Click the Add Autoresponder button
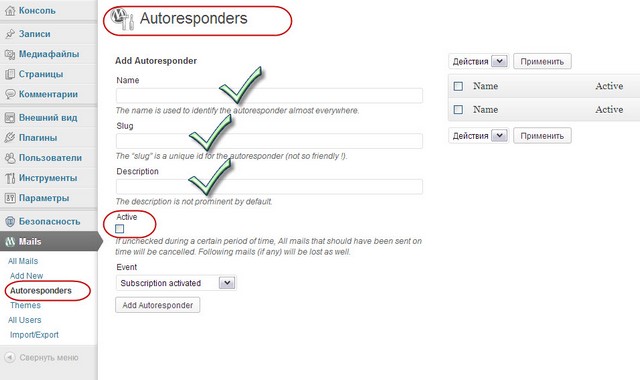The image size is (640, 380). tap(158, 305)
